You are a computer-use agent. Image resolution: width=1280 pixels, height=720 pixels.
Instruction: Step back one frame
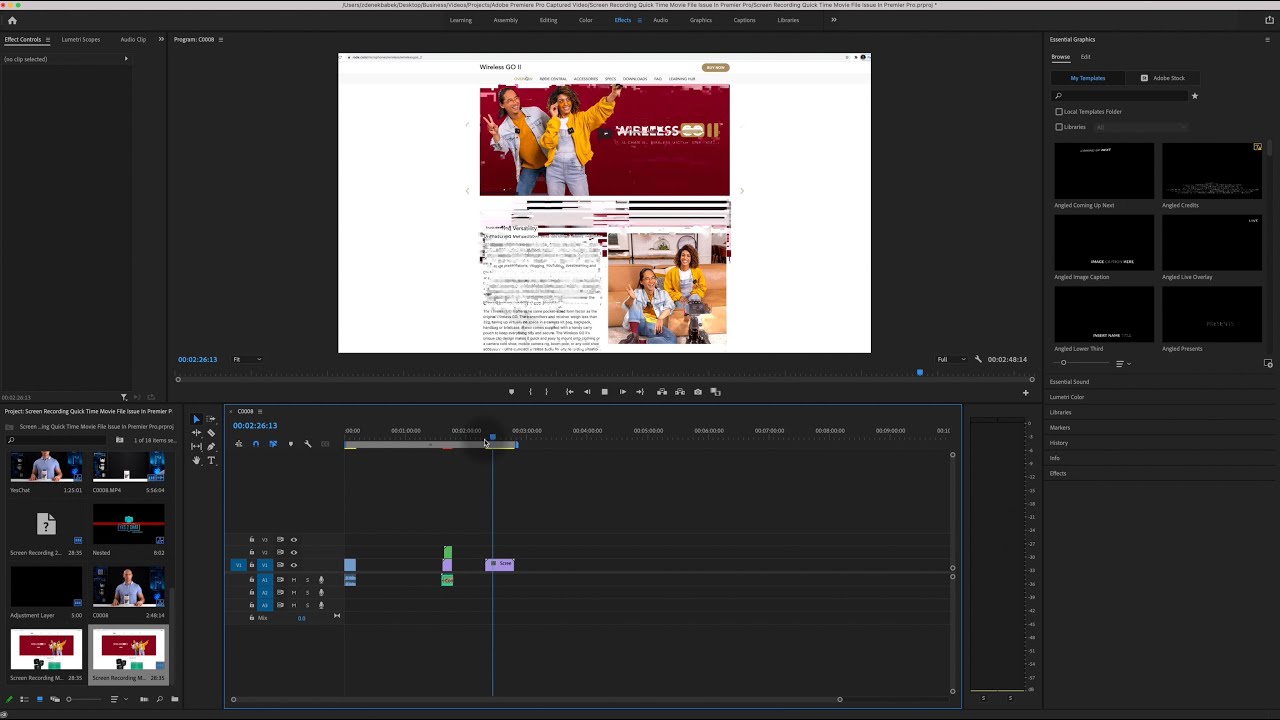point(587,392)
